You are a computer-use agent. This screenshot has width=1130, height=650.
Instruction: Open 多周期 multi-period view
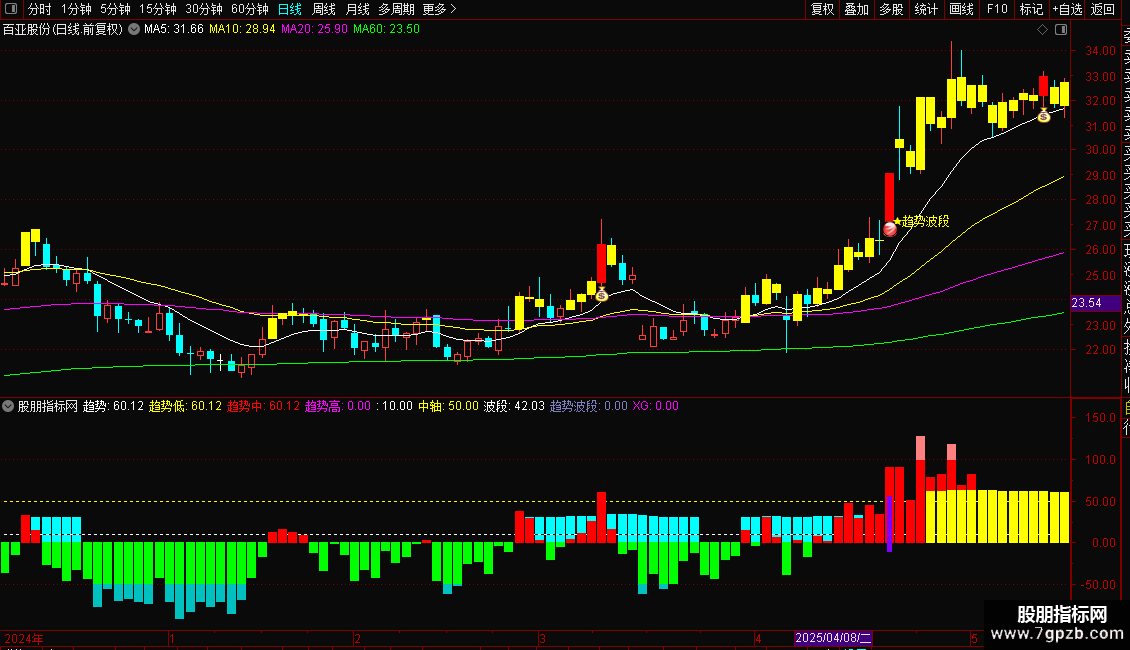(x=396, y=9)
